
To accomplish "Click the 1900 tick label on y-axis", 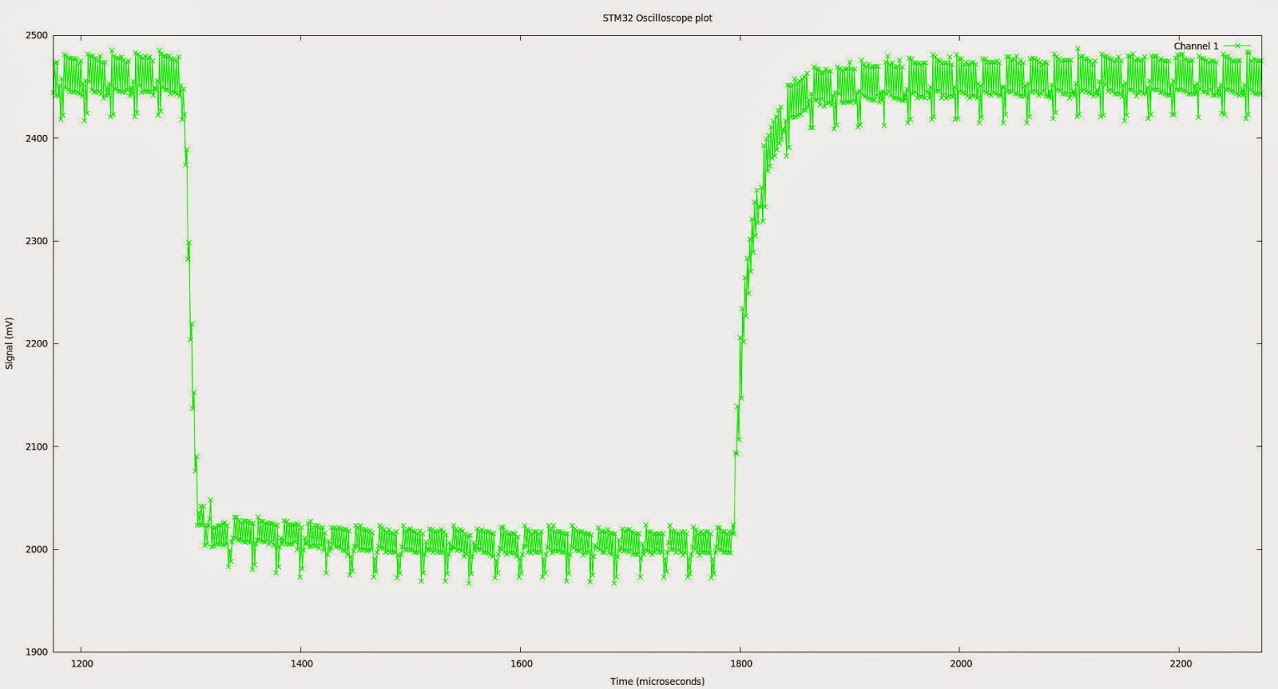I will coord(36,652).
